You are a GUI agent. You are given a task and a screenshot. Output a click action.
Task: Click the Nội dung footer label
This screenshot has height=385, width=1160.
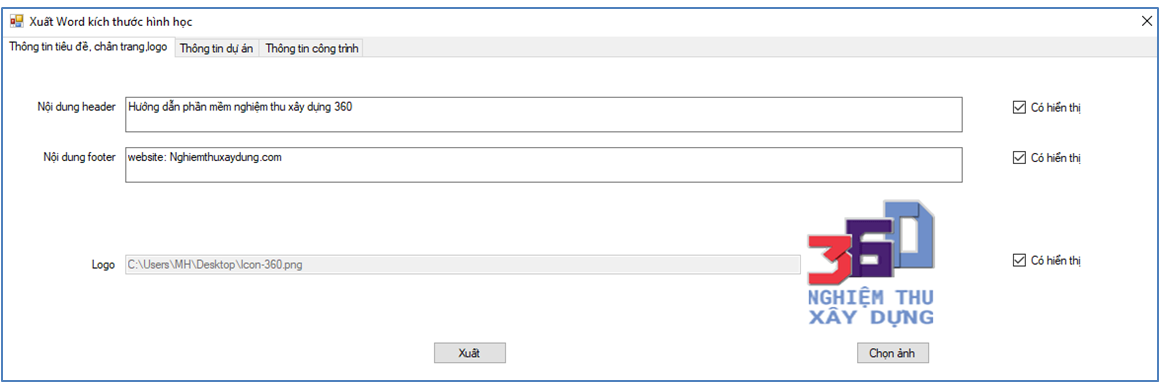point(79,157)
